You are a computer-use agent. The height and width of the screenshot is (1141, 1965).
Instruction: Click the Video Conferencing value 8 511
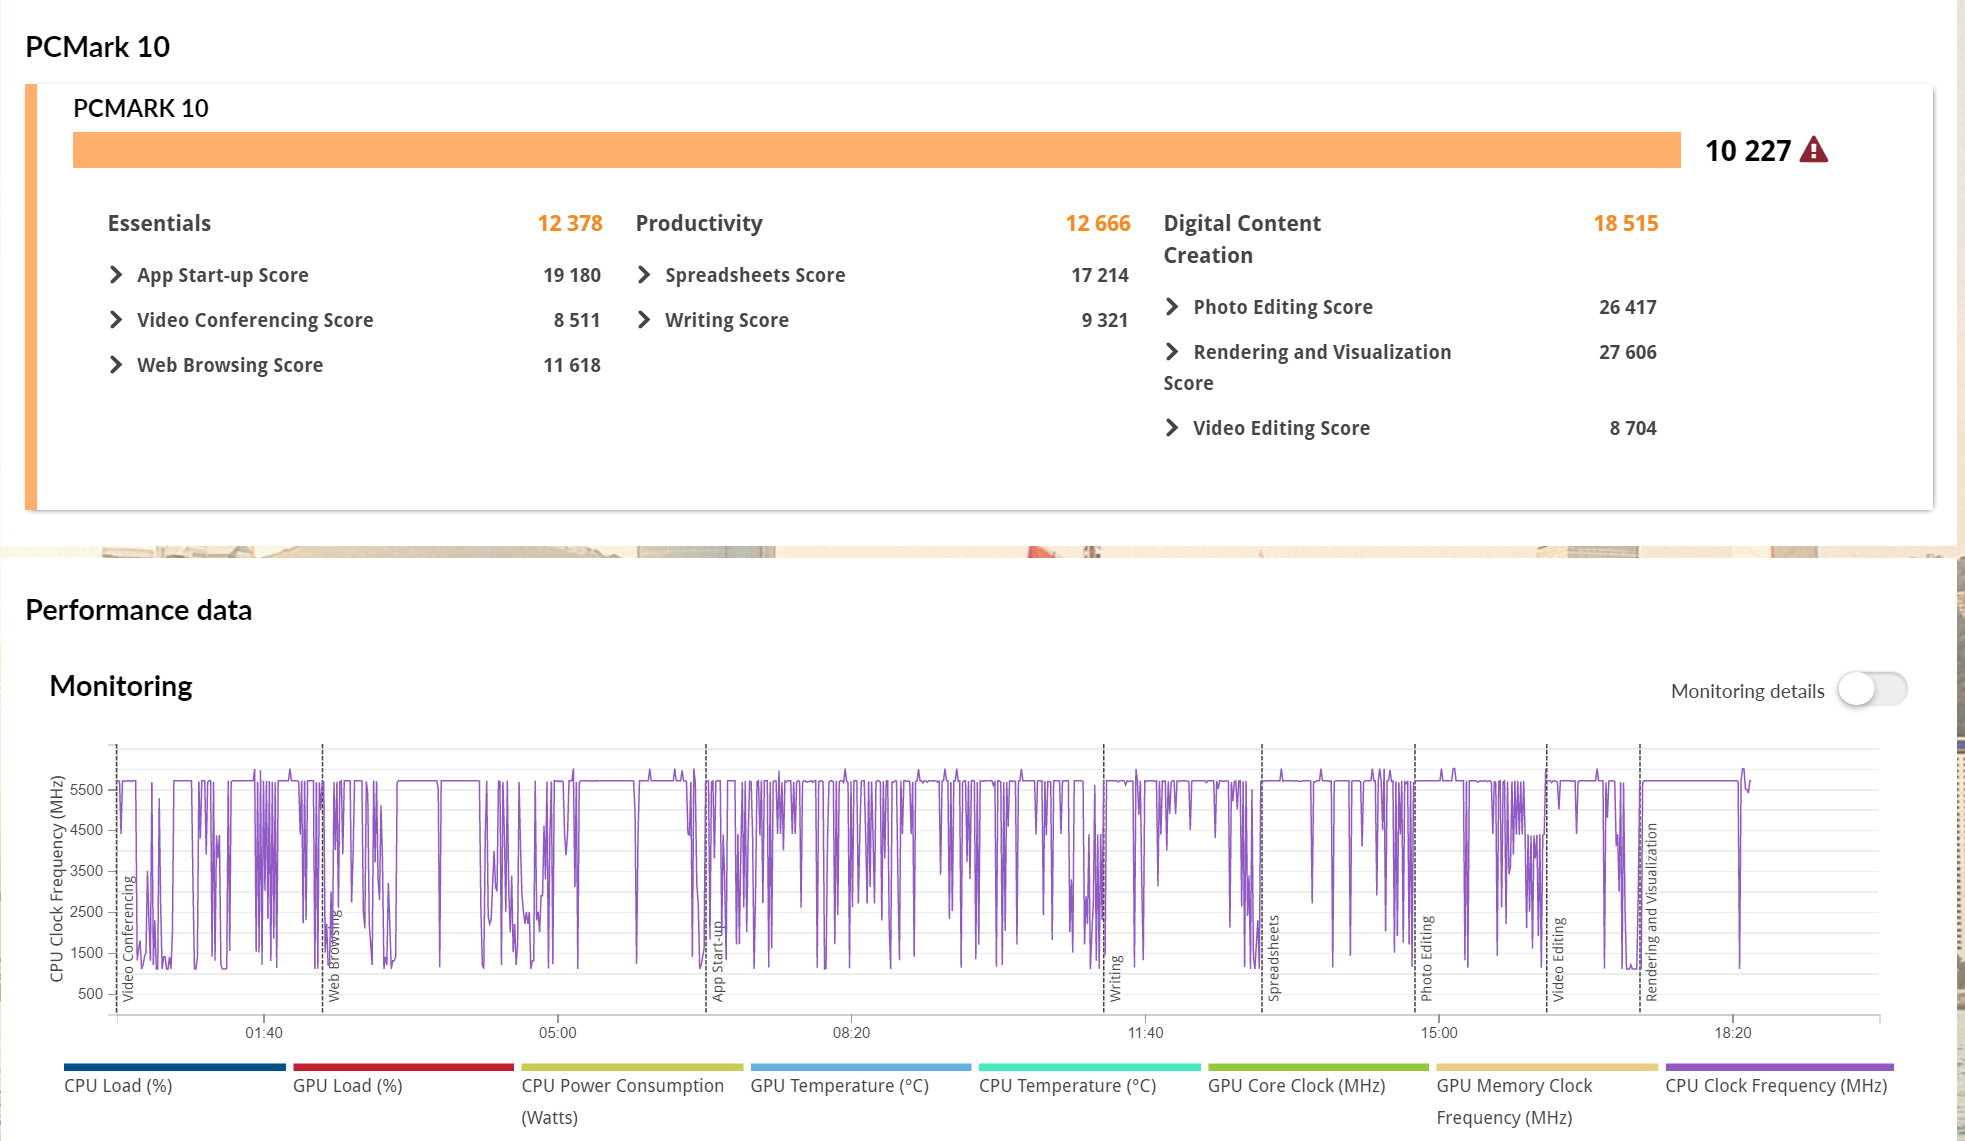coord(577,320)
